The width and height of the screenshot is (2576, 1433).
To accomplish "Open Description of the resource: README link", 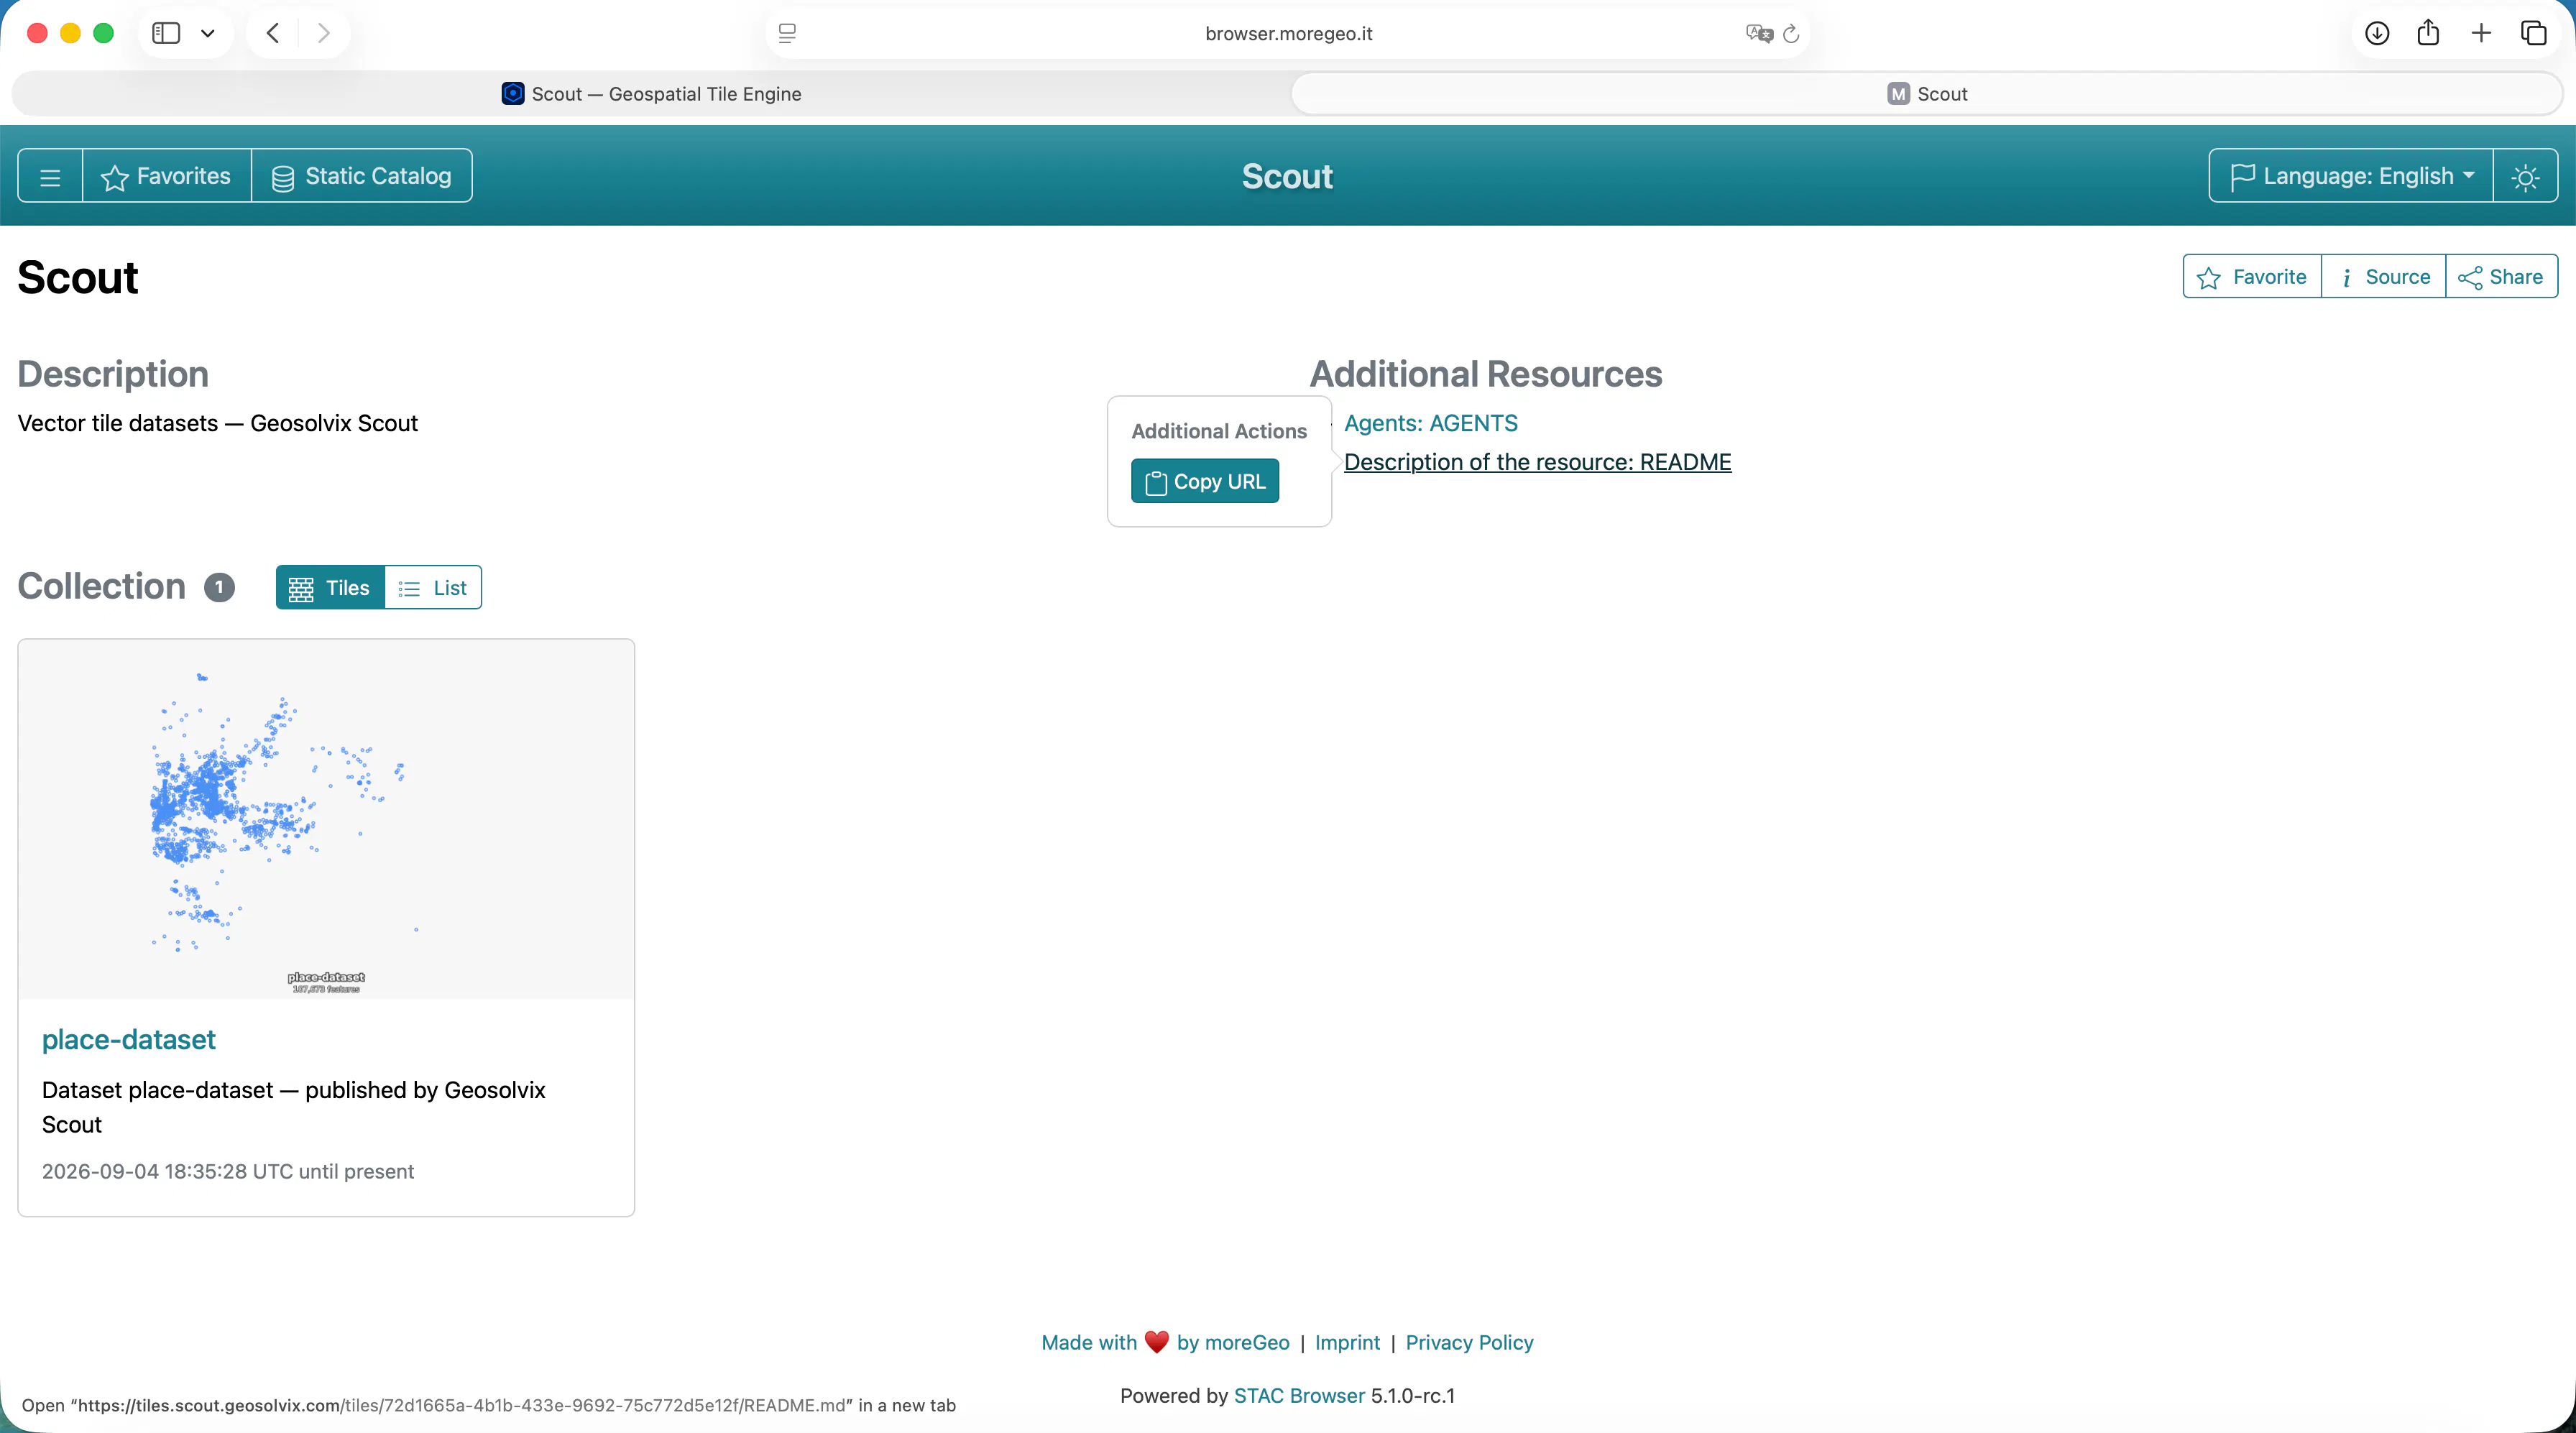I will [x=1538, y=462].
